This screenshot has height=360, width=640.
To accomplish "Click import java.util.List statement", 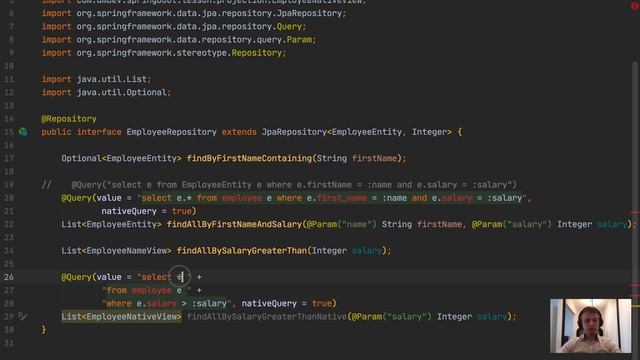I will point(96,79).
